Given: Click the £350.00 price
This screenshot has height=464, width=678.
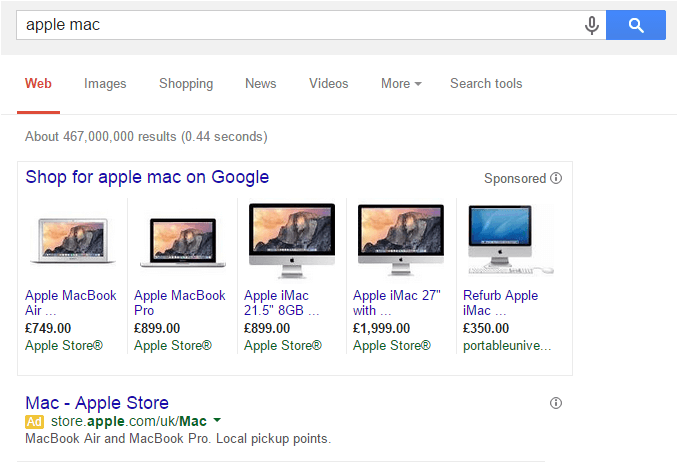Looking at the screenshot, I should tap(486, 328).
